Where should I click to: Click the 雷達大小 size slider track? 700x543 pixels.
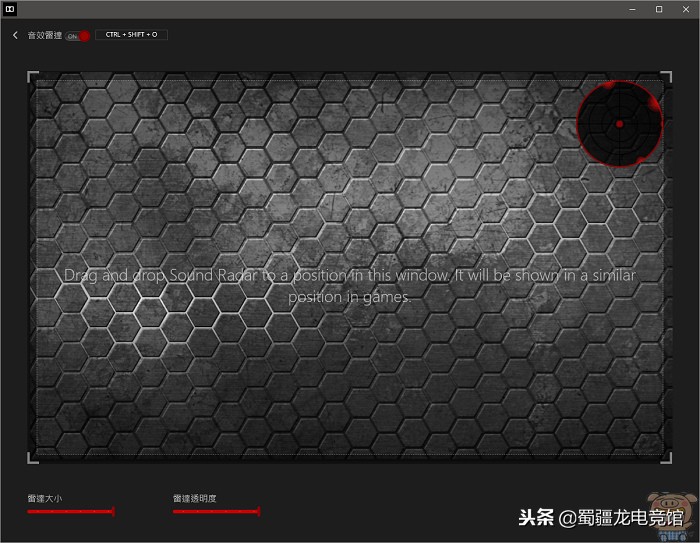70,511
